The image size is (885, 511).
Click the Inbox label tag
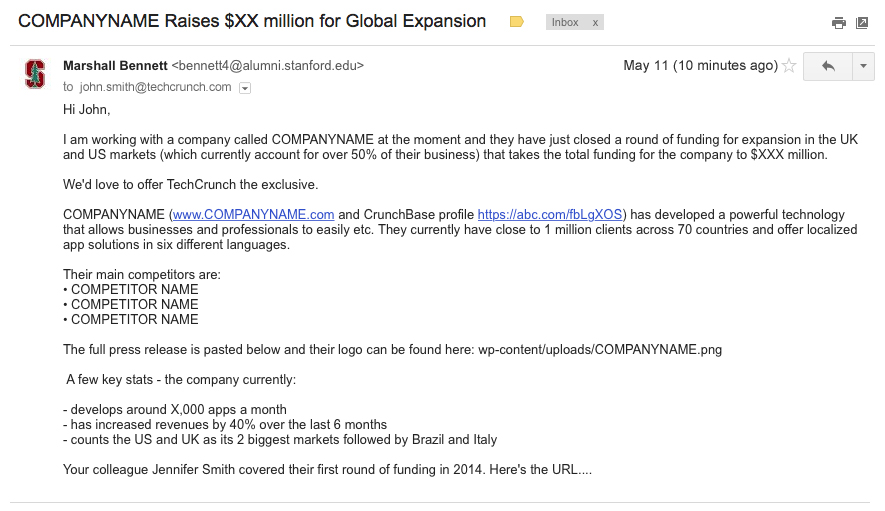pyautogui.click(x=565, y=22)
